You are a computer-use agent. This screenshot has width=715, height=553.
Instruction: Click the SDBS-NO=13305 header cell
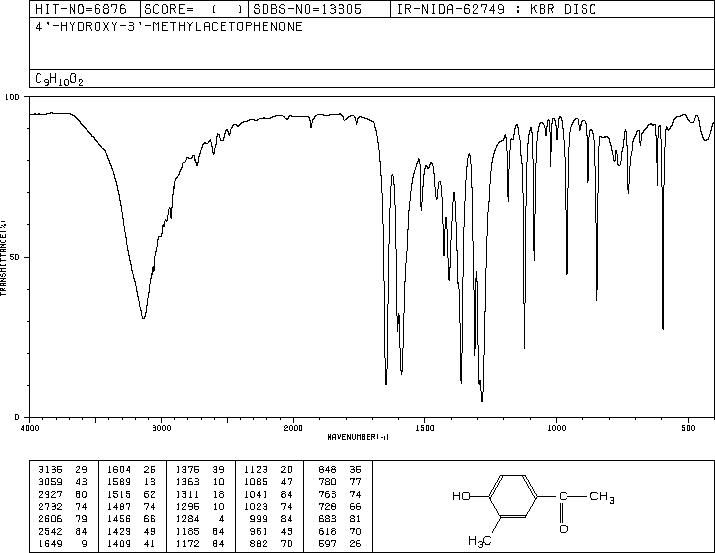point(320,9)
